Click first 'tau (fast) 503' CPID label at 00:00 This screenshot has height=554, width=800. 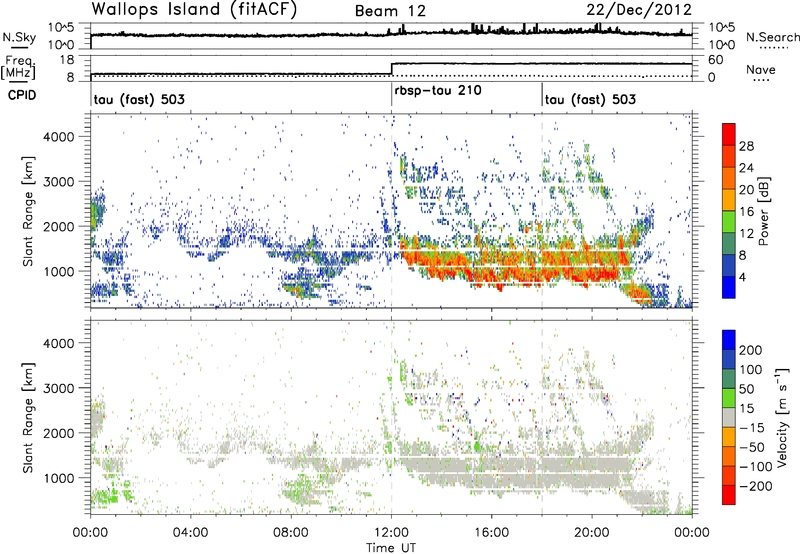point(139,99)
